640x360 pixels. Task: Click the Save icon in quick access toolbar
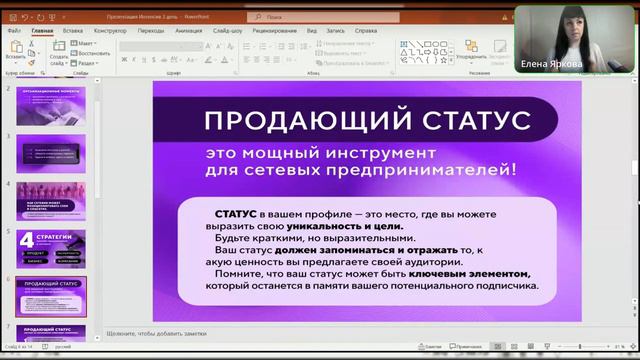pos(13,17)
